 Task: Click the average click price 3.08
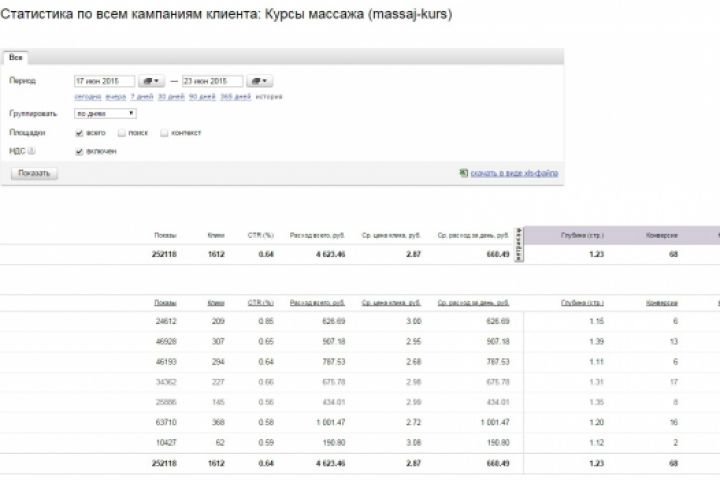413,442
